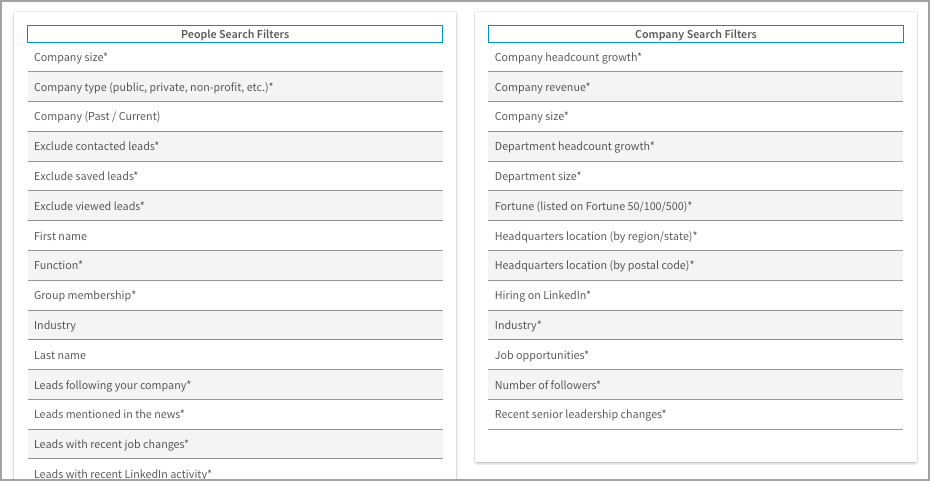Select the Company type filter row
The width and height of the screenshot is (930, 481).
click(x=153, y=87)
